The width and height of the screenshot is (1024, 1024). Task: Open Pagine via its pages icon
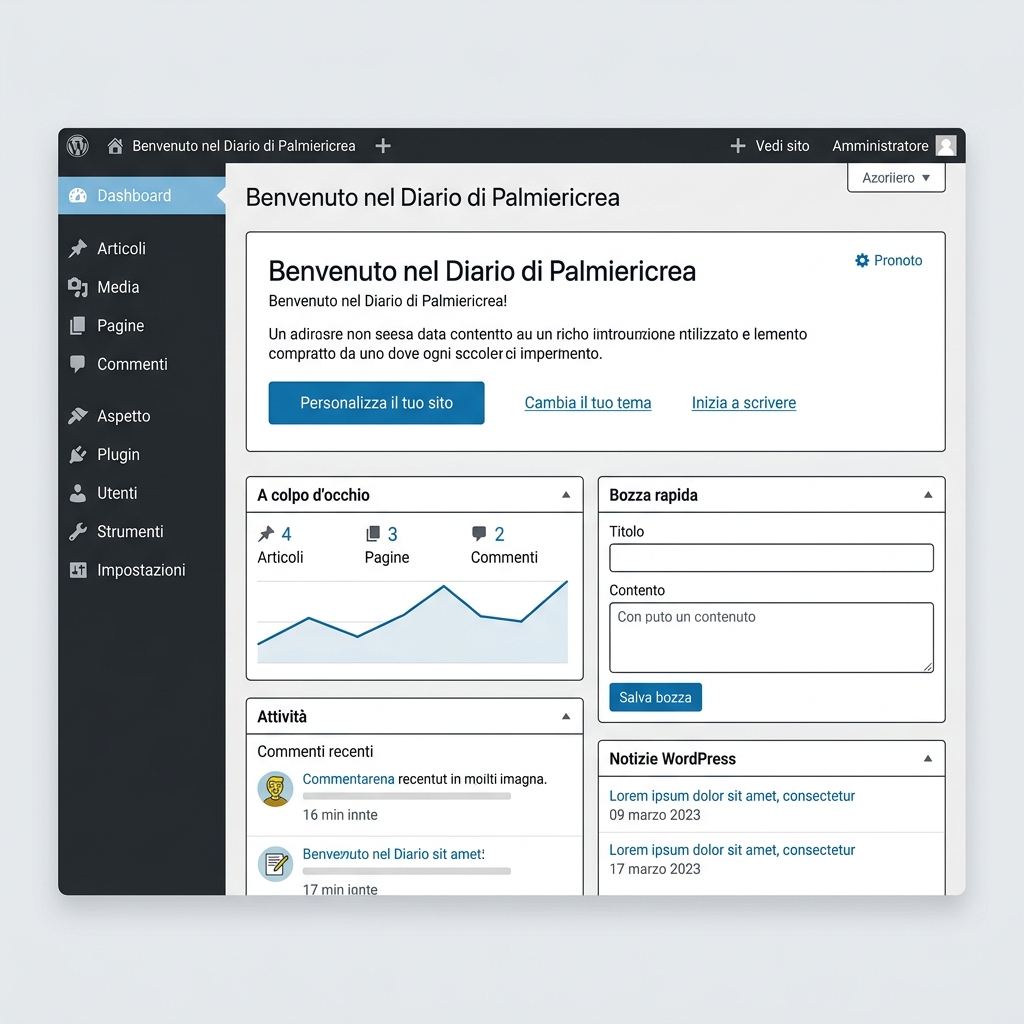(x=79, y=325)
